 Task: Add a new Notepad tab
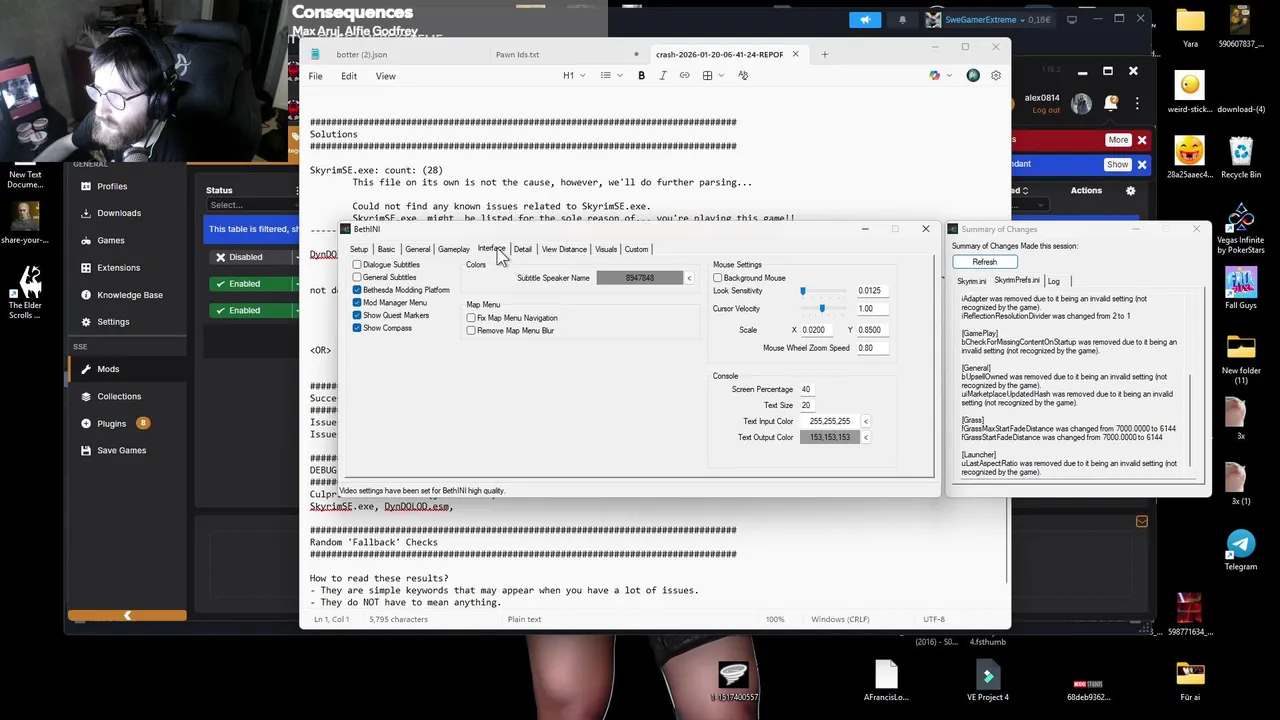pyautogui.click(x=825, y=54)
